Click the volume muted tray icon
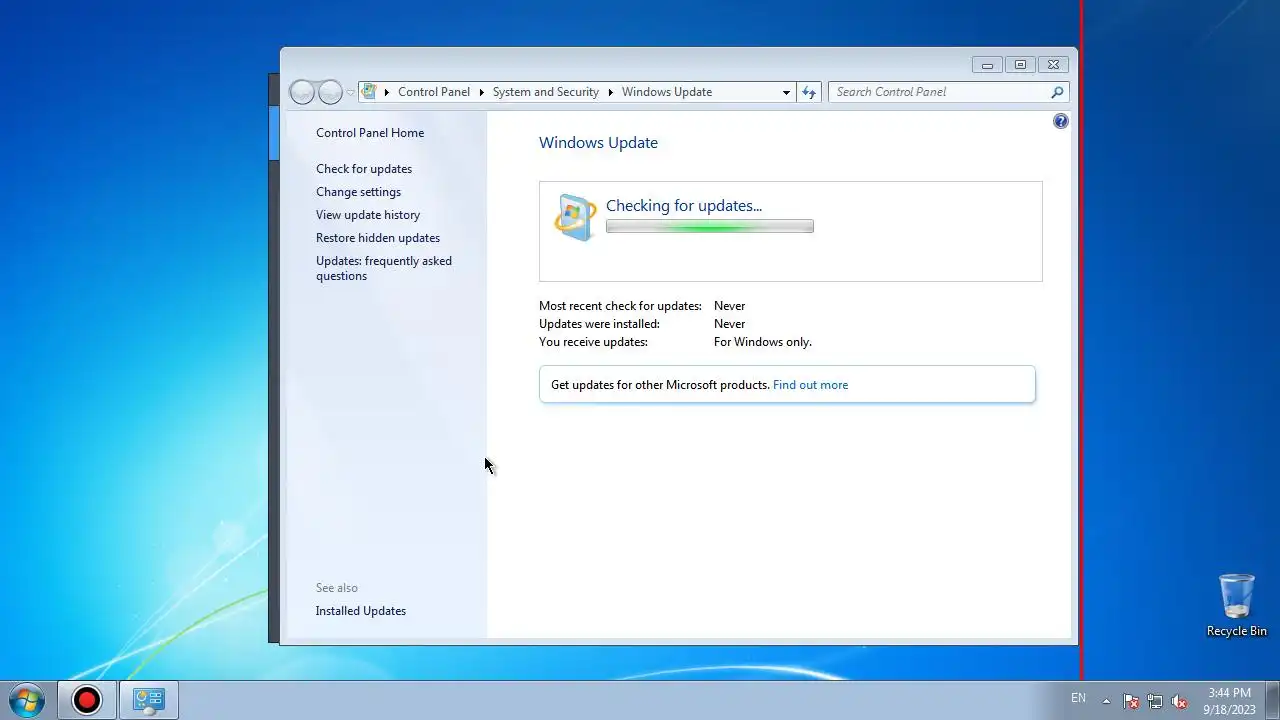 tap(1179, 701)
